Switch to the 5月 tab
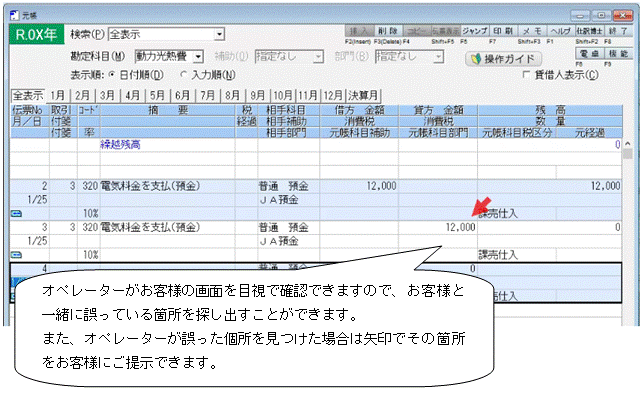 [157, 95]
